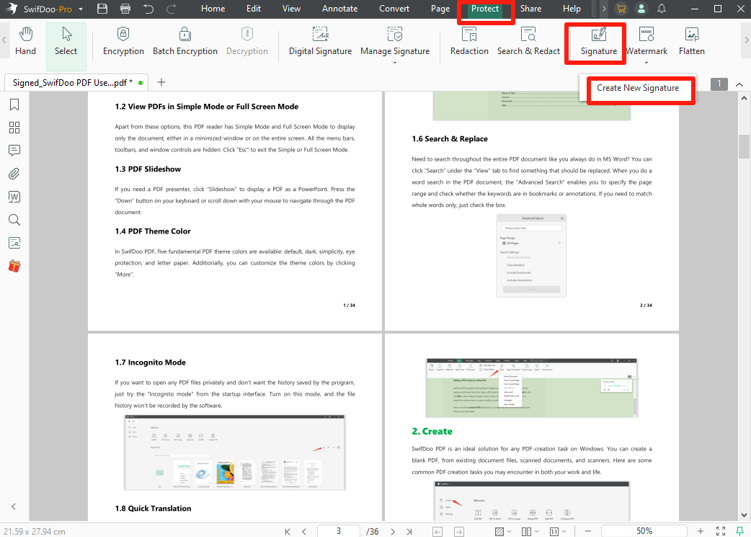Switch to the Protect tab
The image size is (751, 537).
[x=485, y=9]
